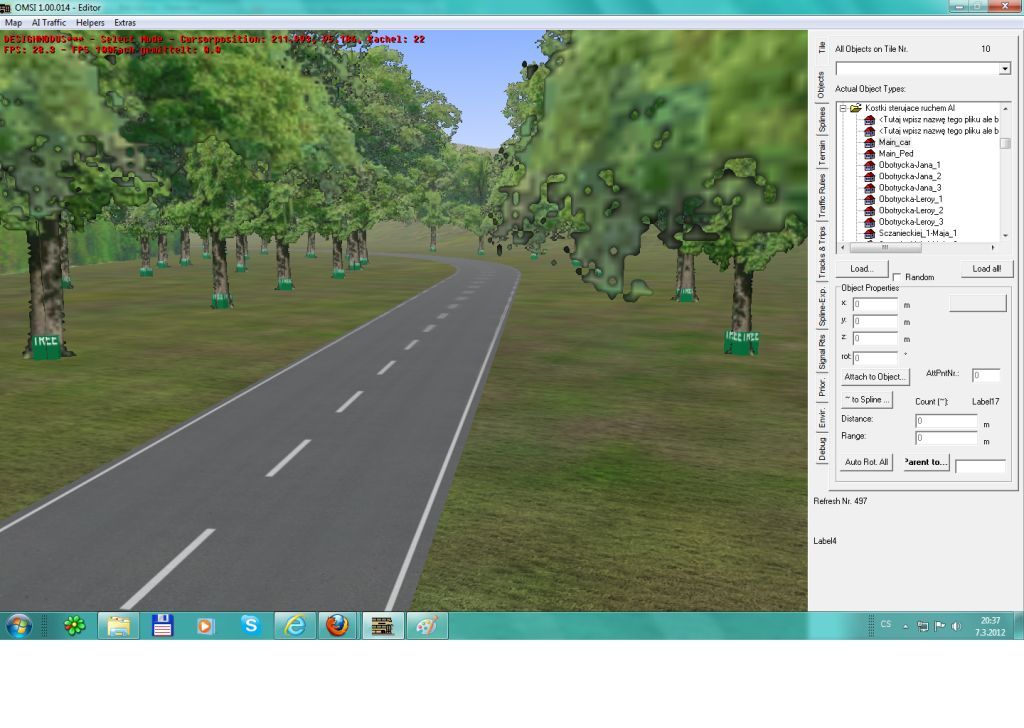The height and width of the screenshot is (728, 1024).
Task: Switch to the Splines tab
Action: 822,121
